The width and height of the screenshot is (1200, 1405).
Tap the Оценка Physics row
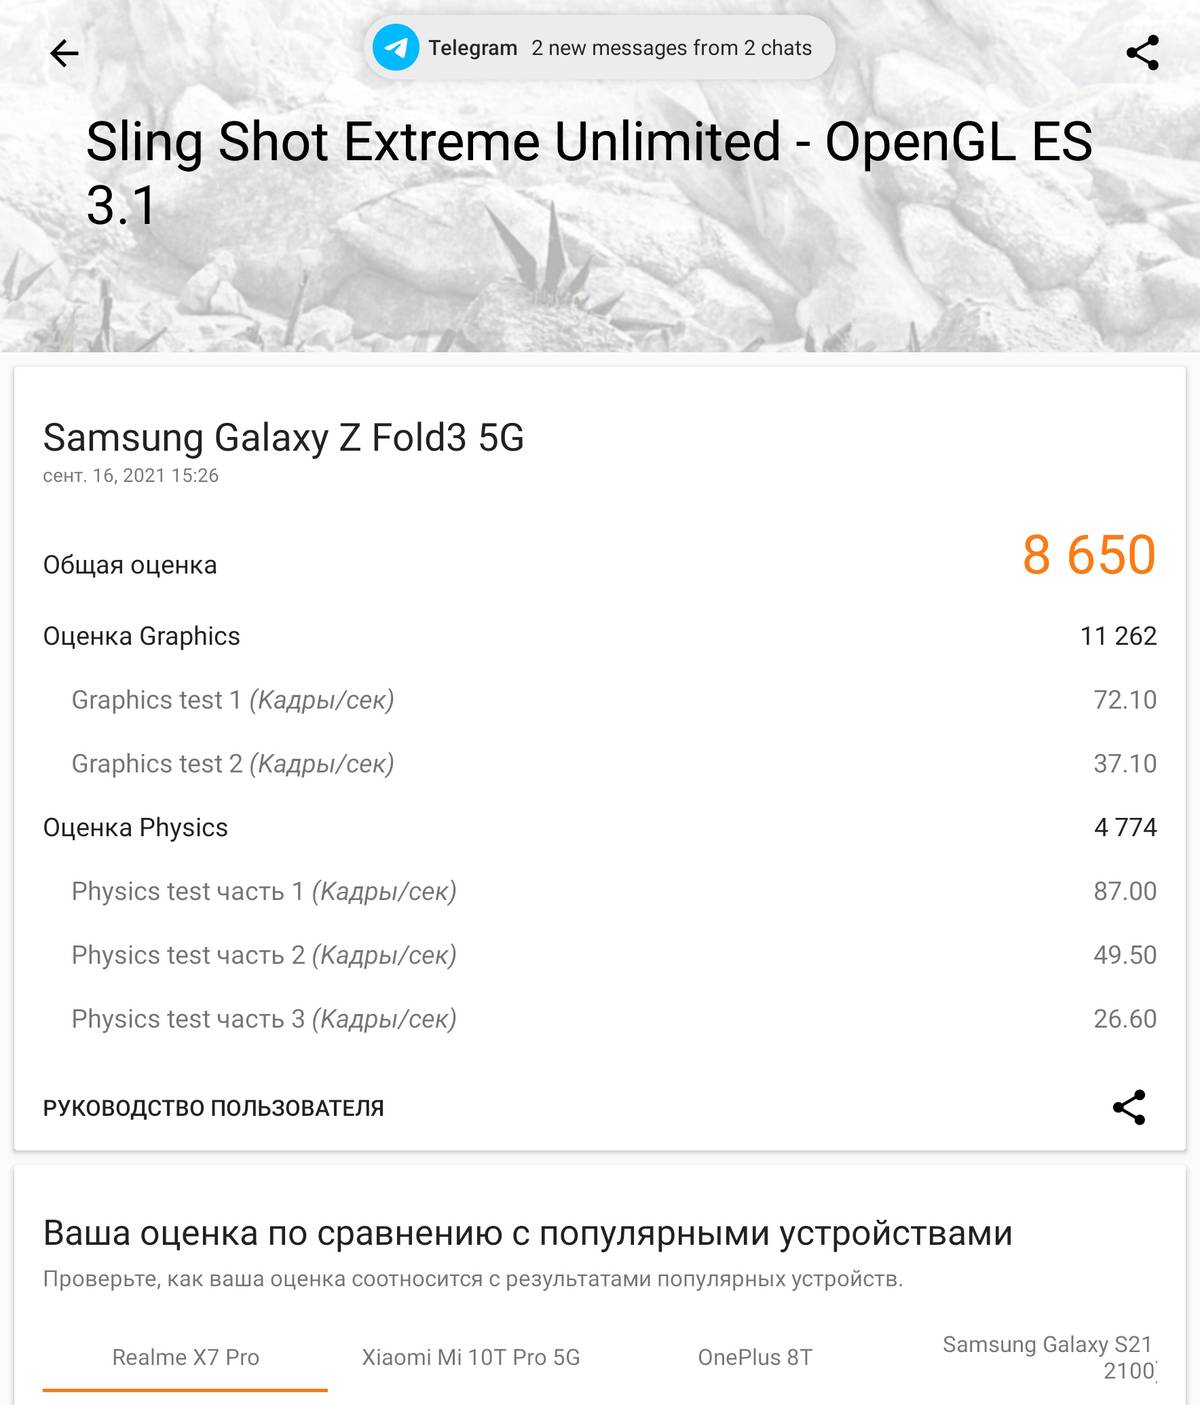point(600,828)
